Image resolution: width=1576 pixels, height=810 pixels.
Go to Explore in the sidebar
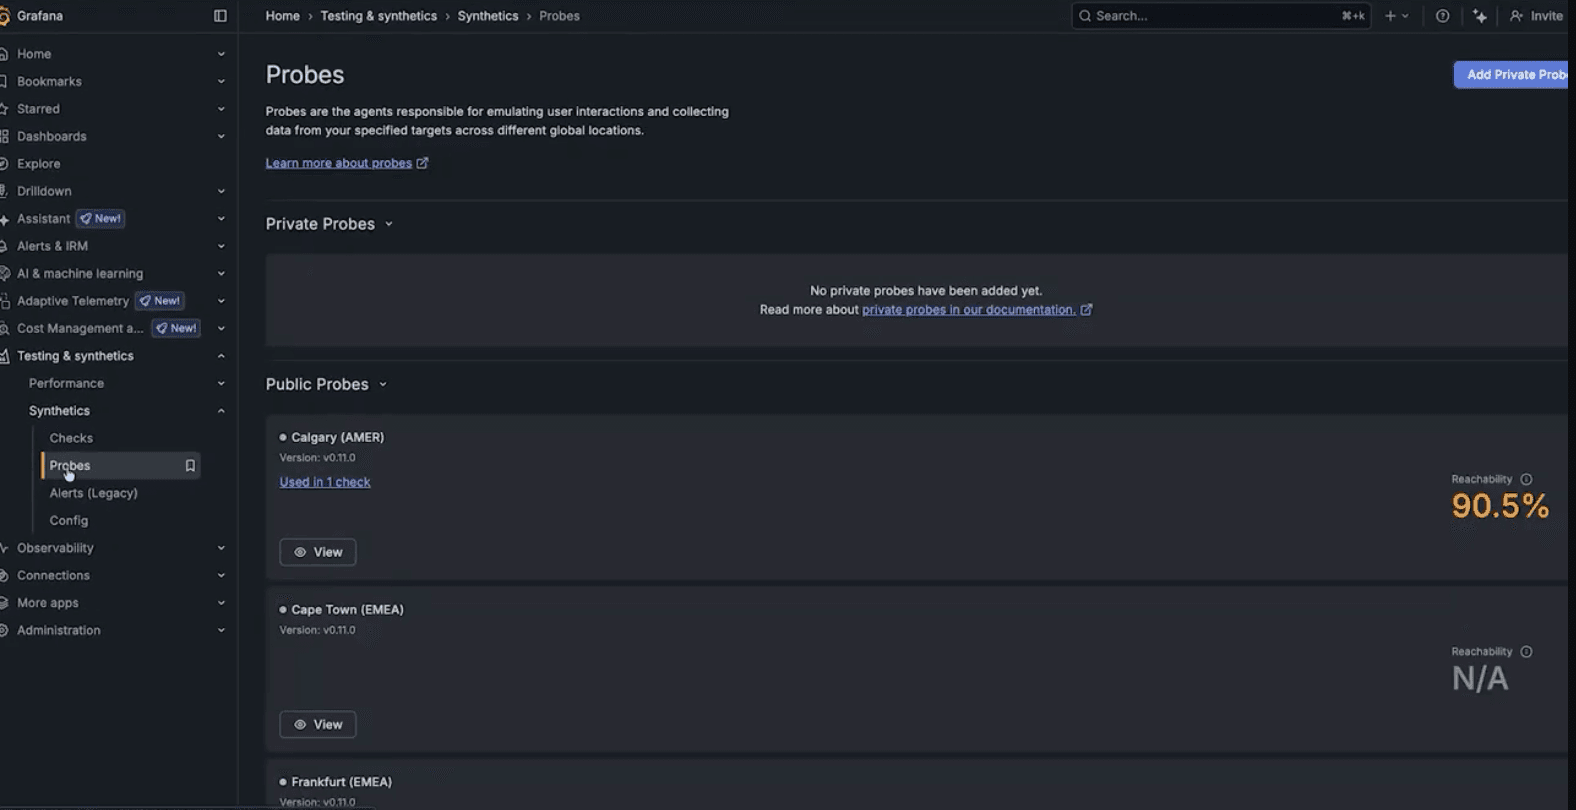coord(38,163)
